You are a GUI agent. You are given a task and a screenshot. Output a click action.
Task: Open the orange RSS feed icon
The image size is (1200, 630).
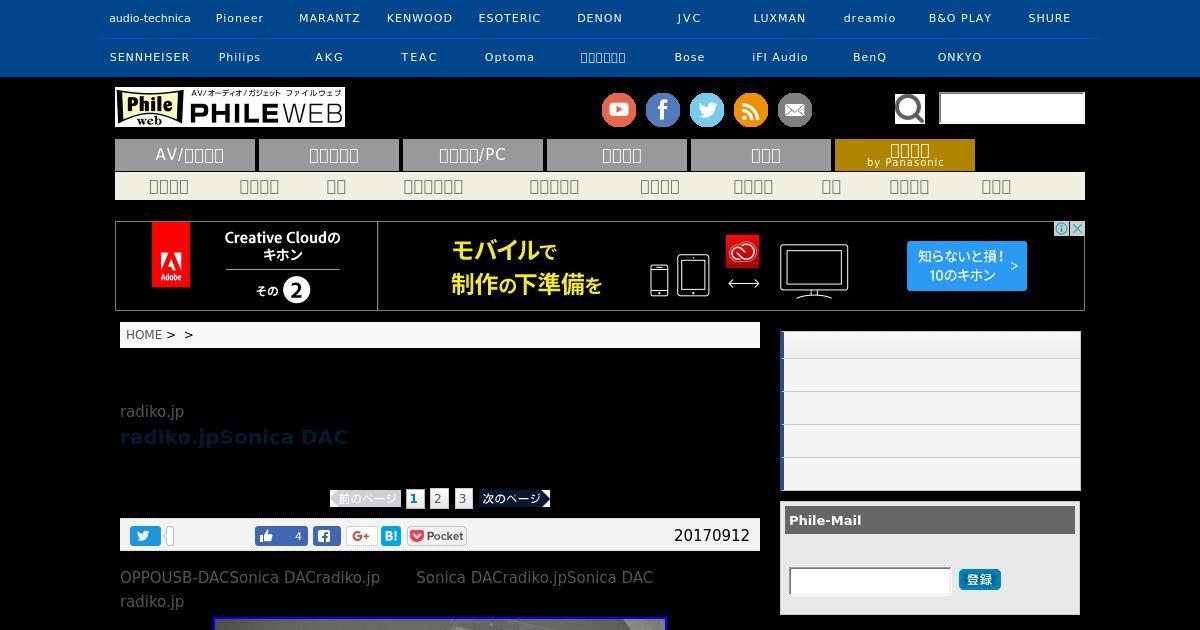click(x=751, y=109)
